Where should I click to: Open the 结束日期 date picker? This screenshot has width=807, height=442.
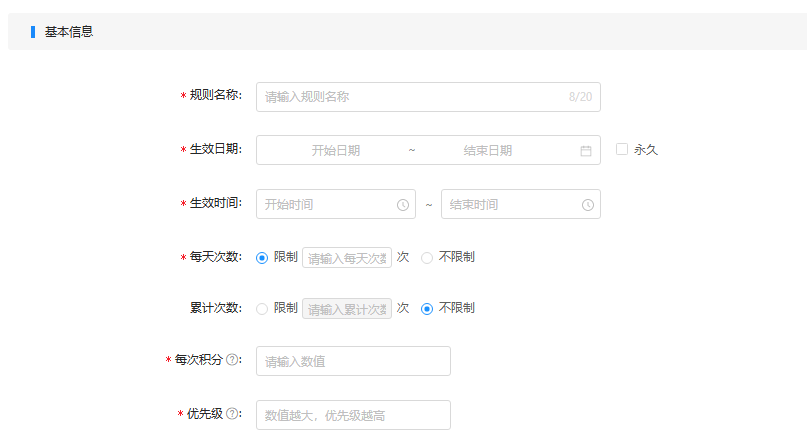tap(487, 151)
